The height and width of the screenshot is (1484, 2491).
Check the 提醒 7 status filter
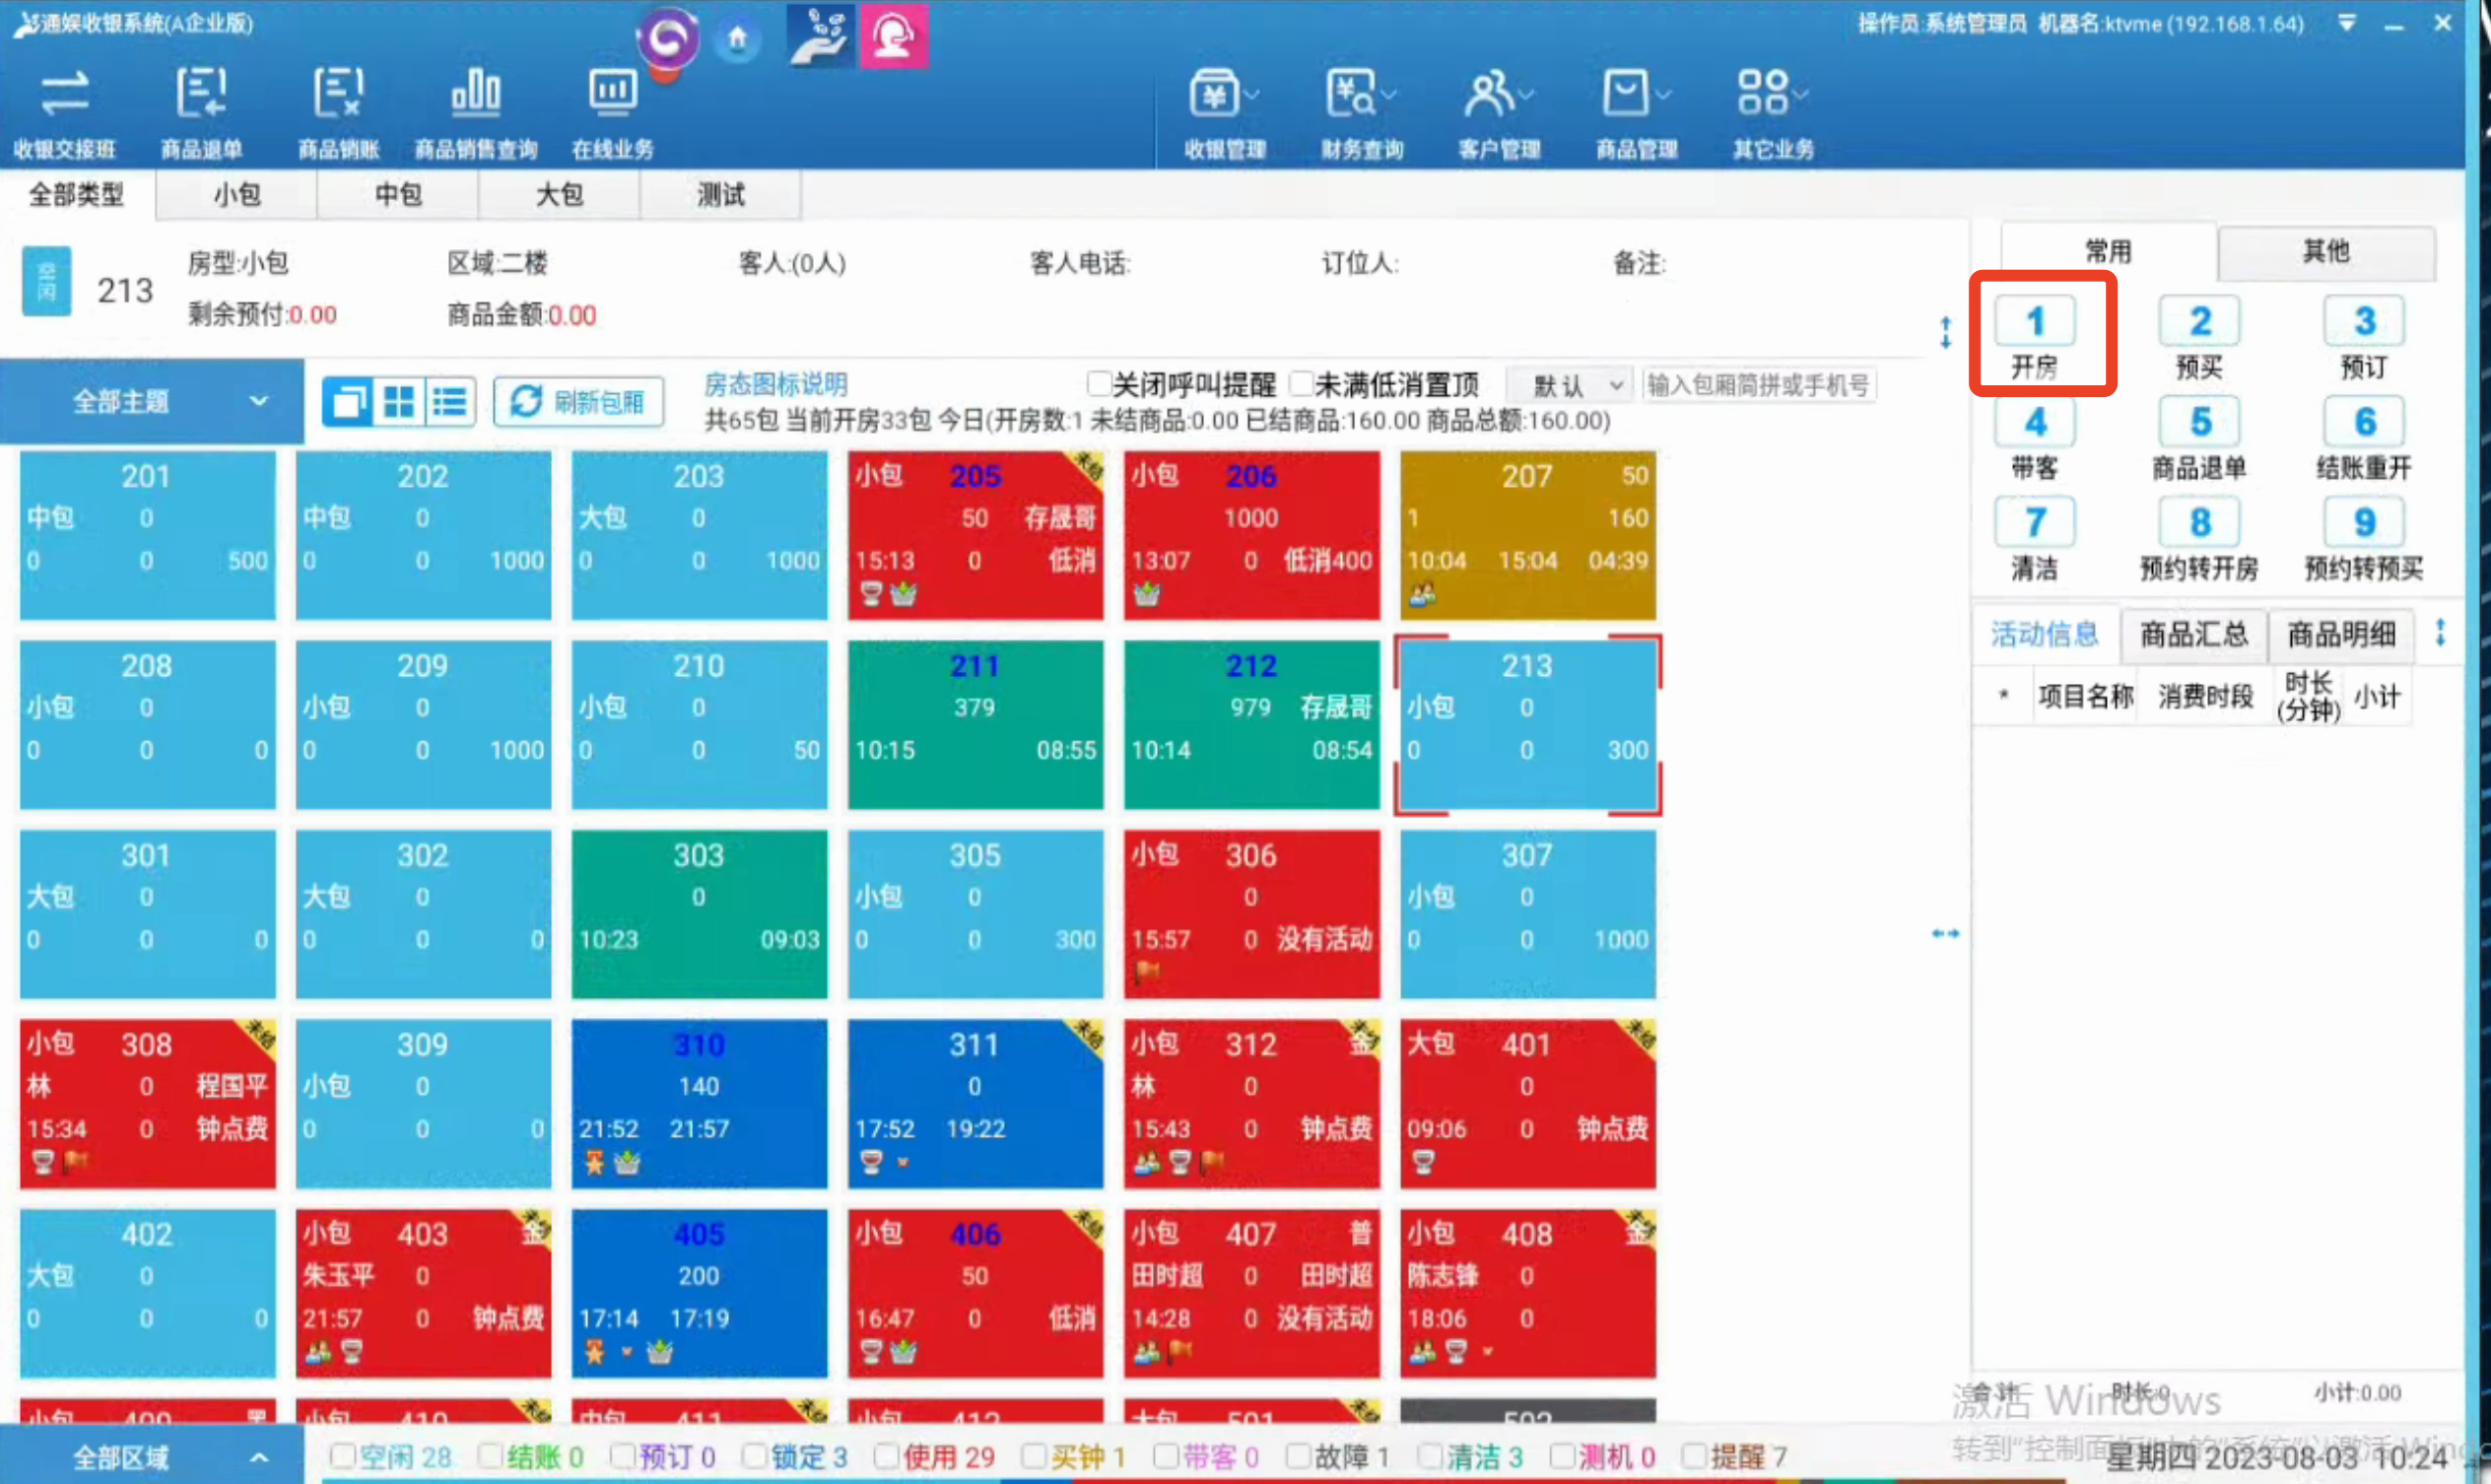coord(1694,1455)
